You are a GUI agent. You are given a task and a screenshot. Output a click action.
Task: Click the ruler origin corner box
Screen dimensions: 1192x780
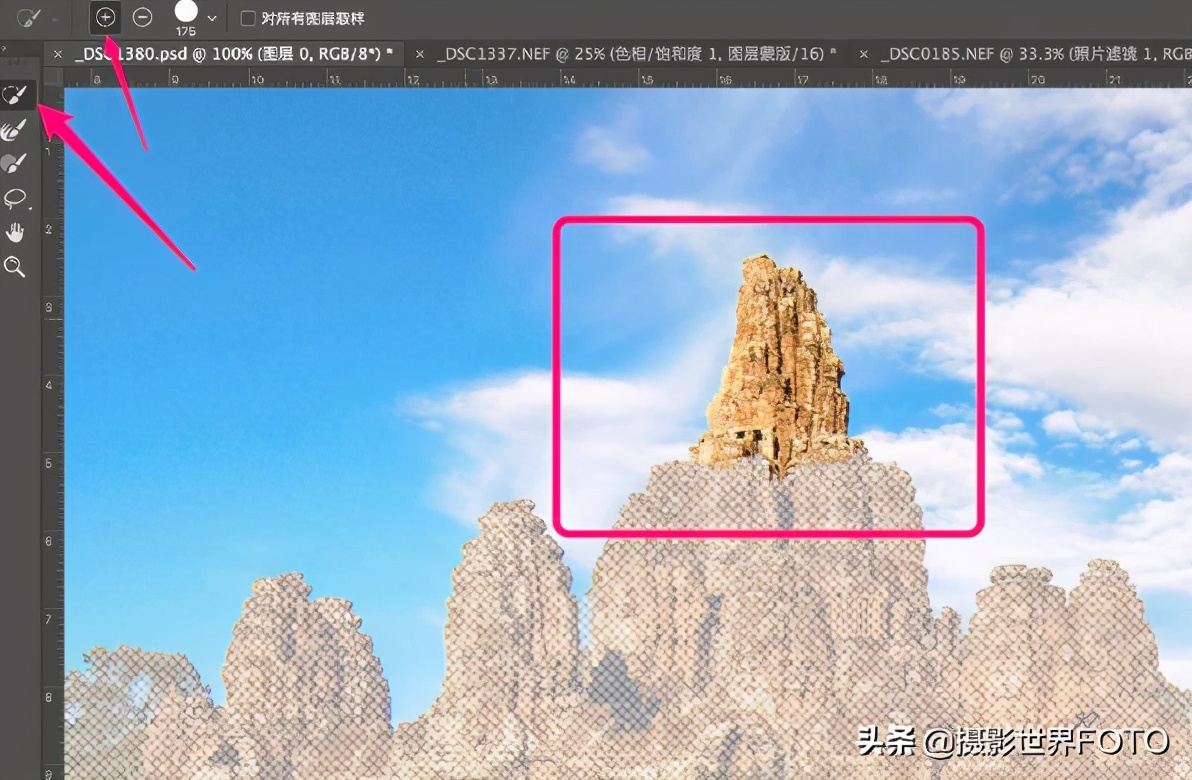(53, 78)
